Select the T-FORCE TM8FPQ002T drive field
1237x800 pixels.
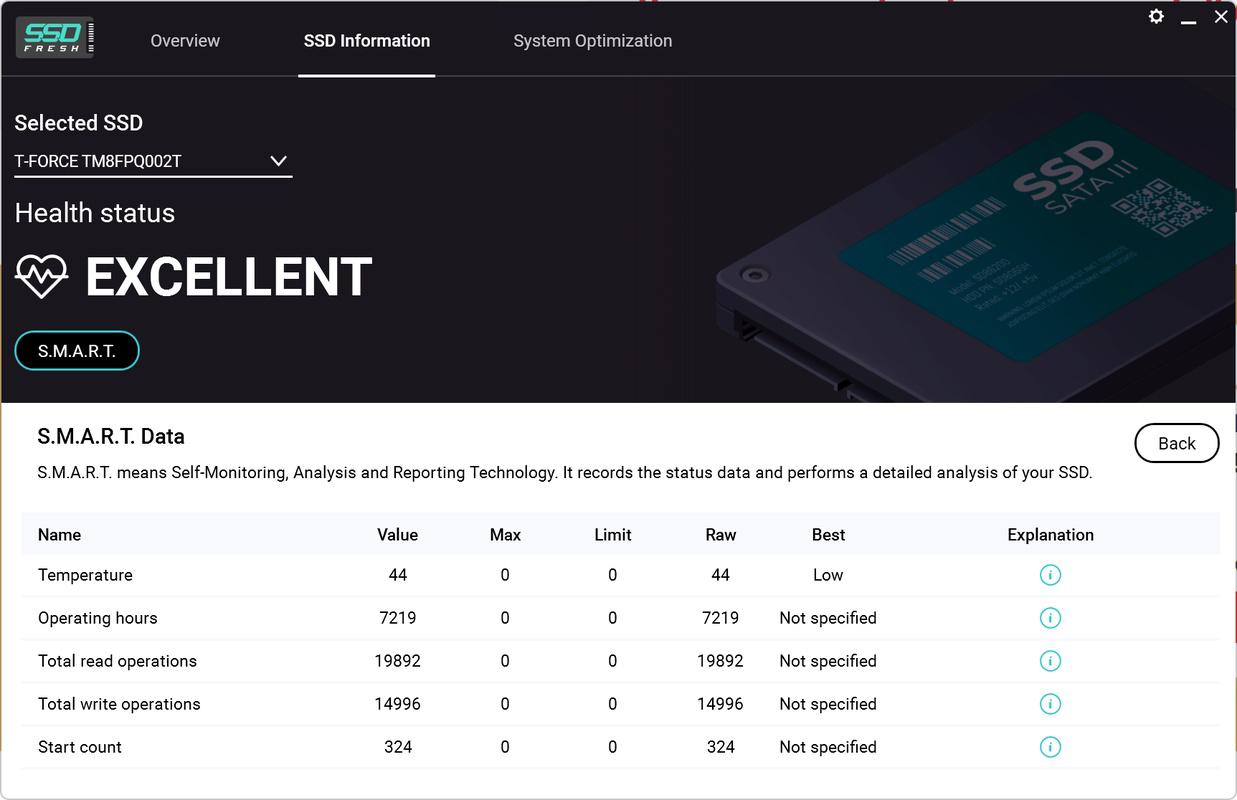(x=153, y=162)
